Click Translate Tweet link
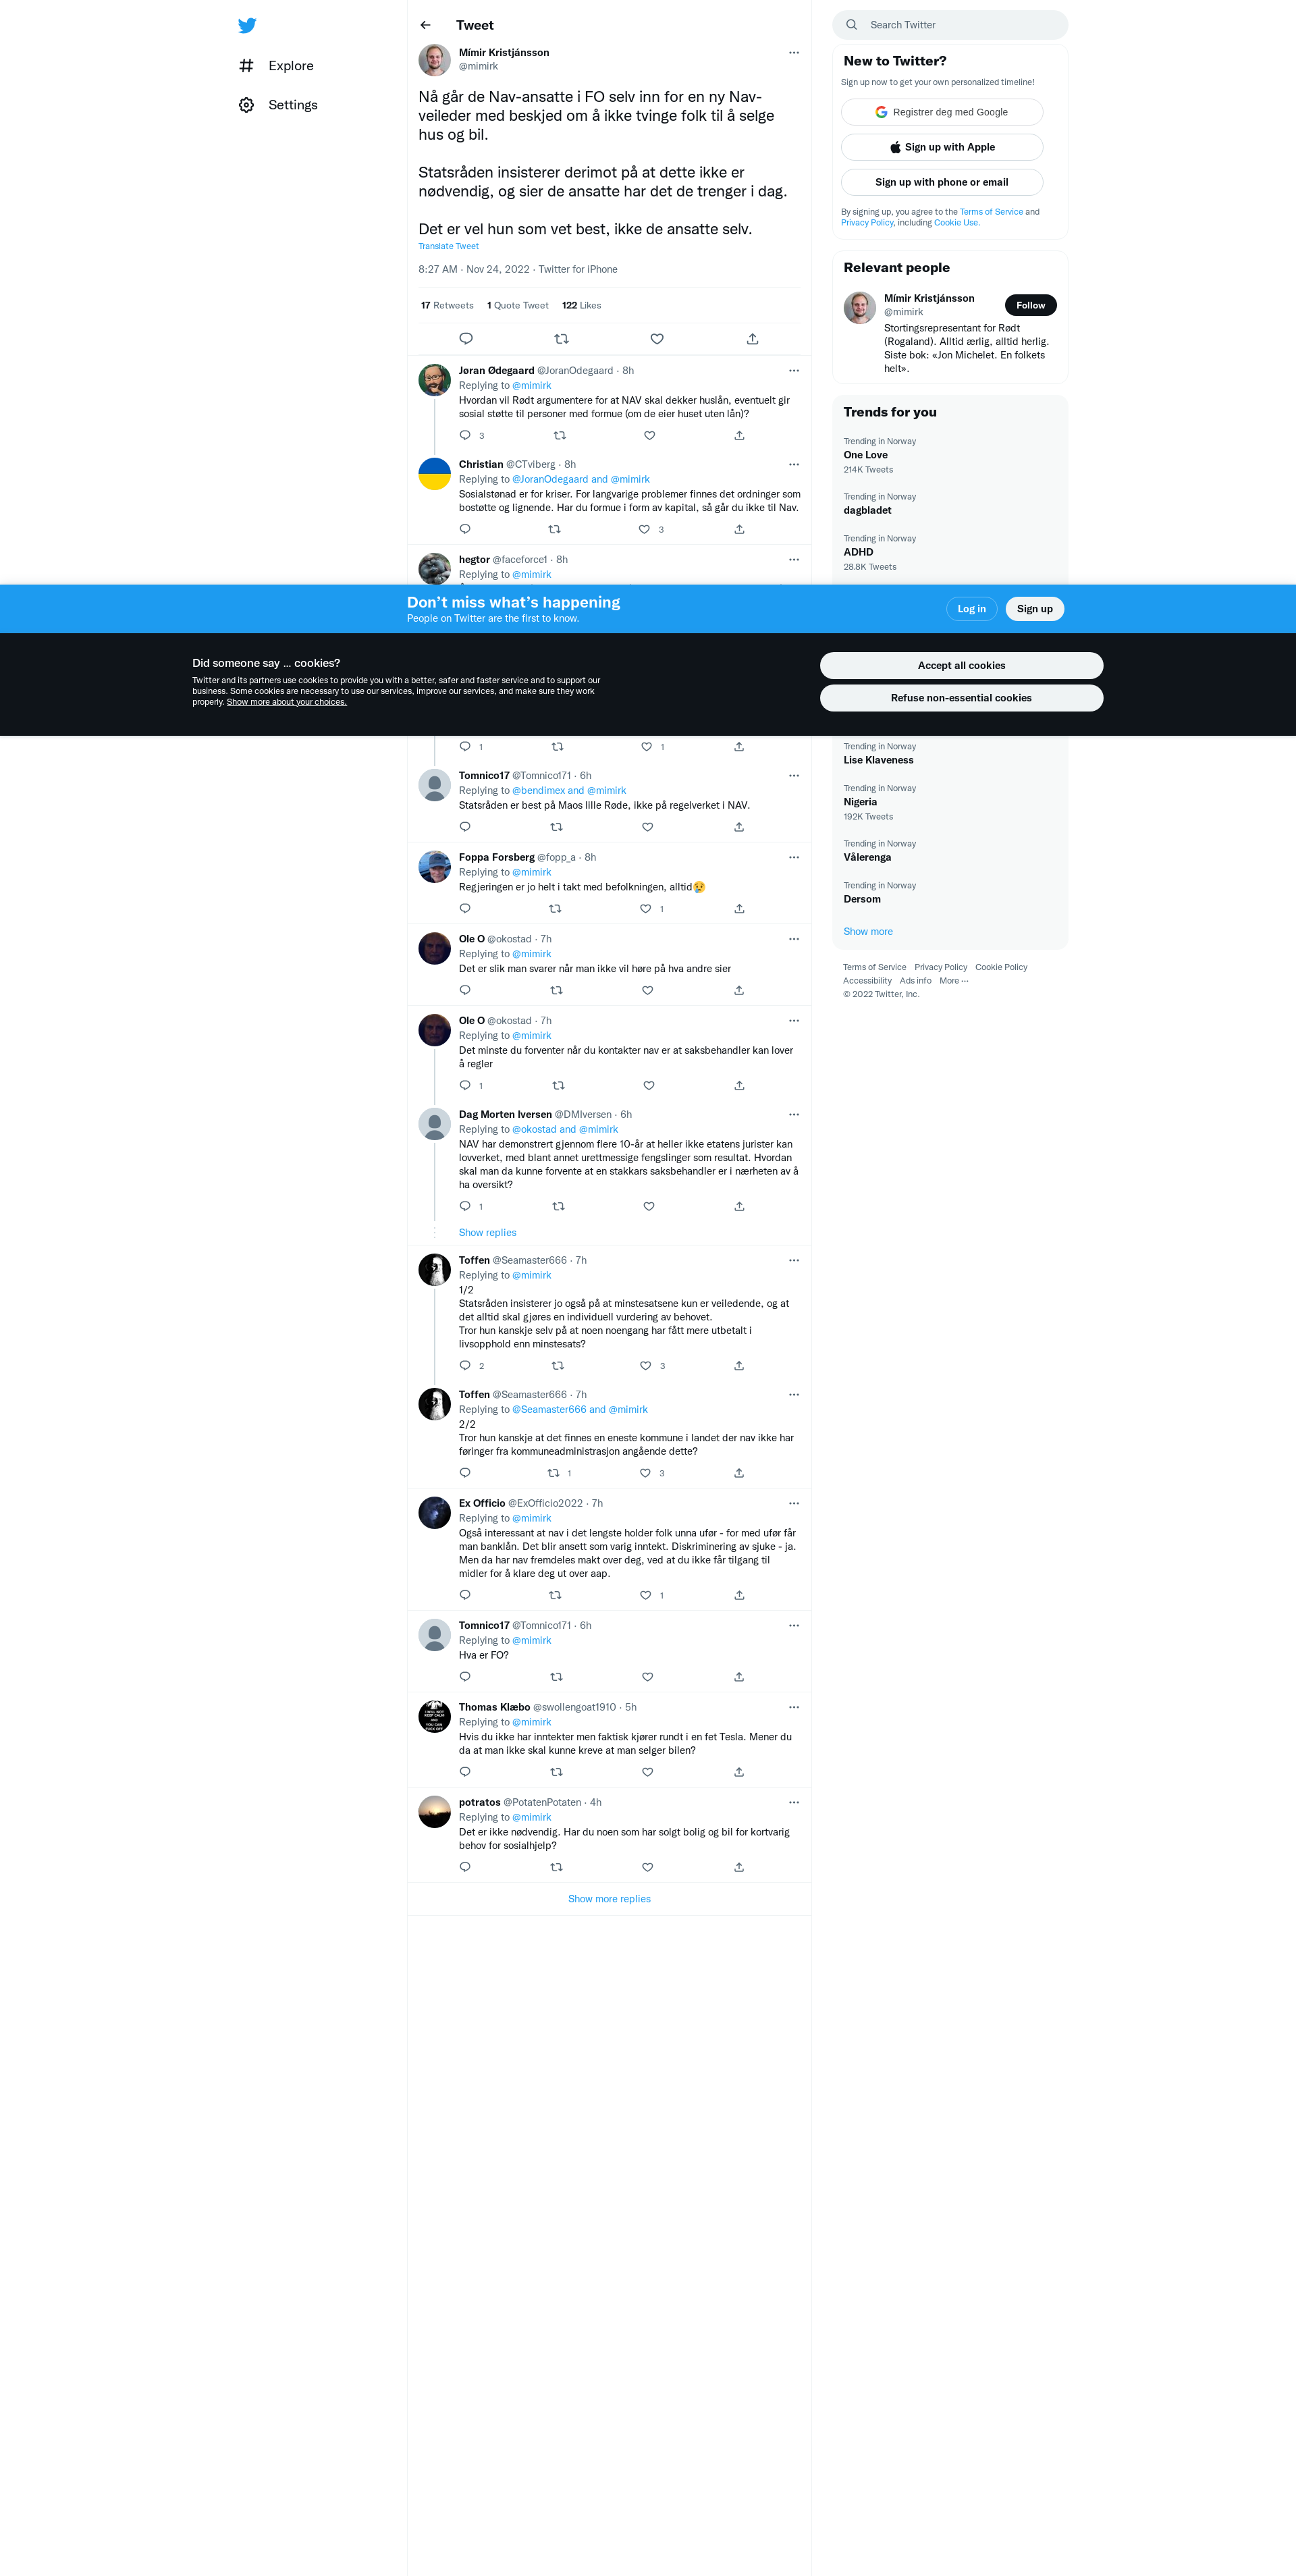This screenshot has height=2576, width=1296. pos(448,246)
